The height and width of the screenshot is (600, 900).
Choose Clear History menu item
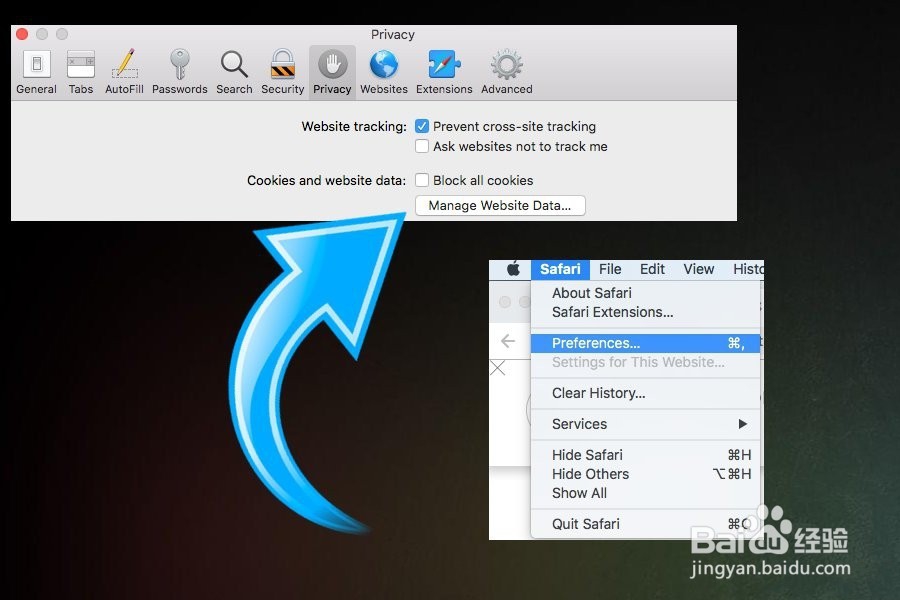click(646, 393)
